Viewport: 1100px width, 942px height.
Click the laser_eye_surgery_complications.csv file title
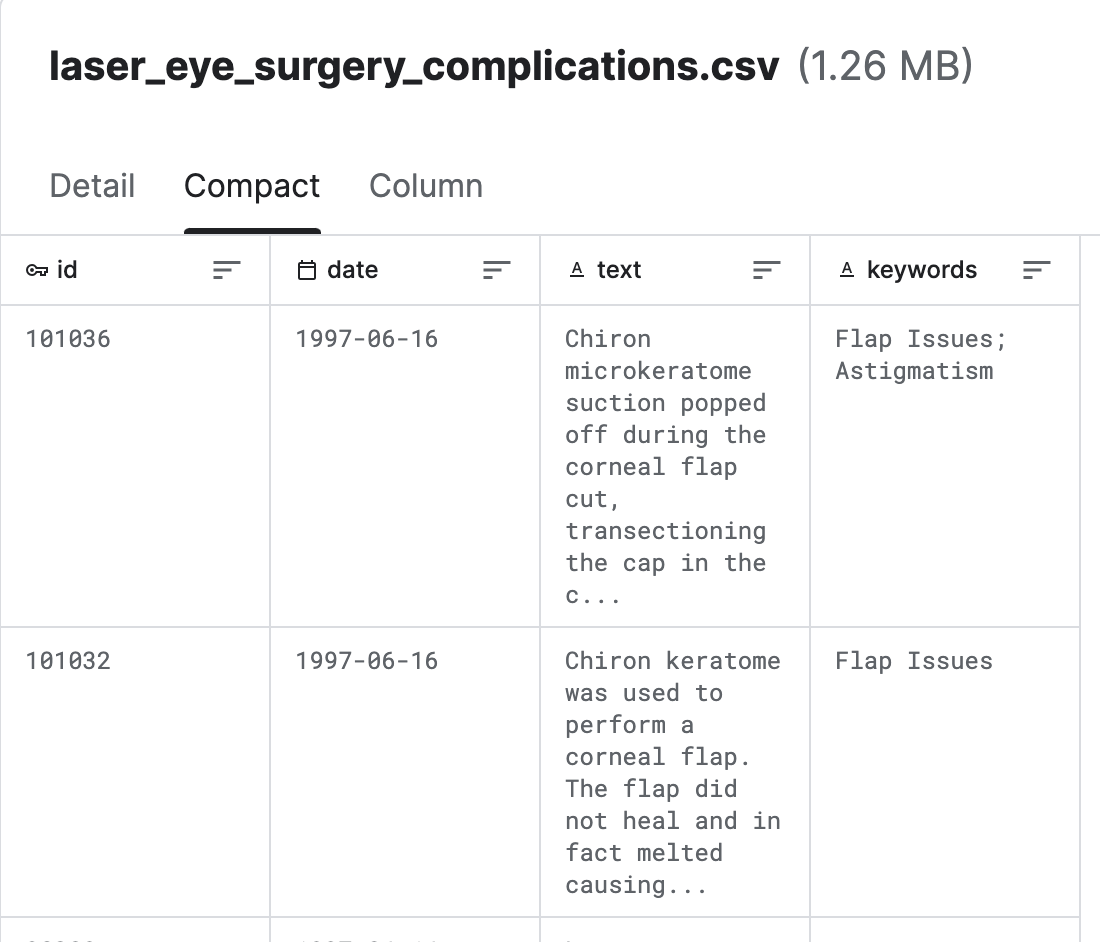pyautogui.click(x=414, y=67)
